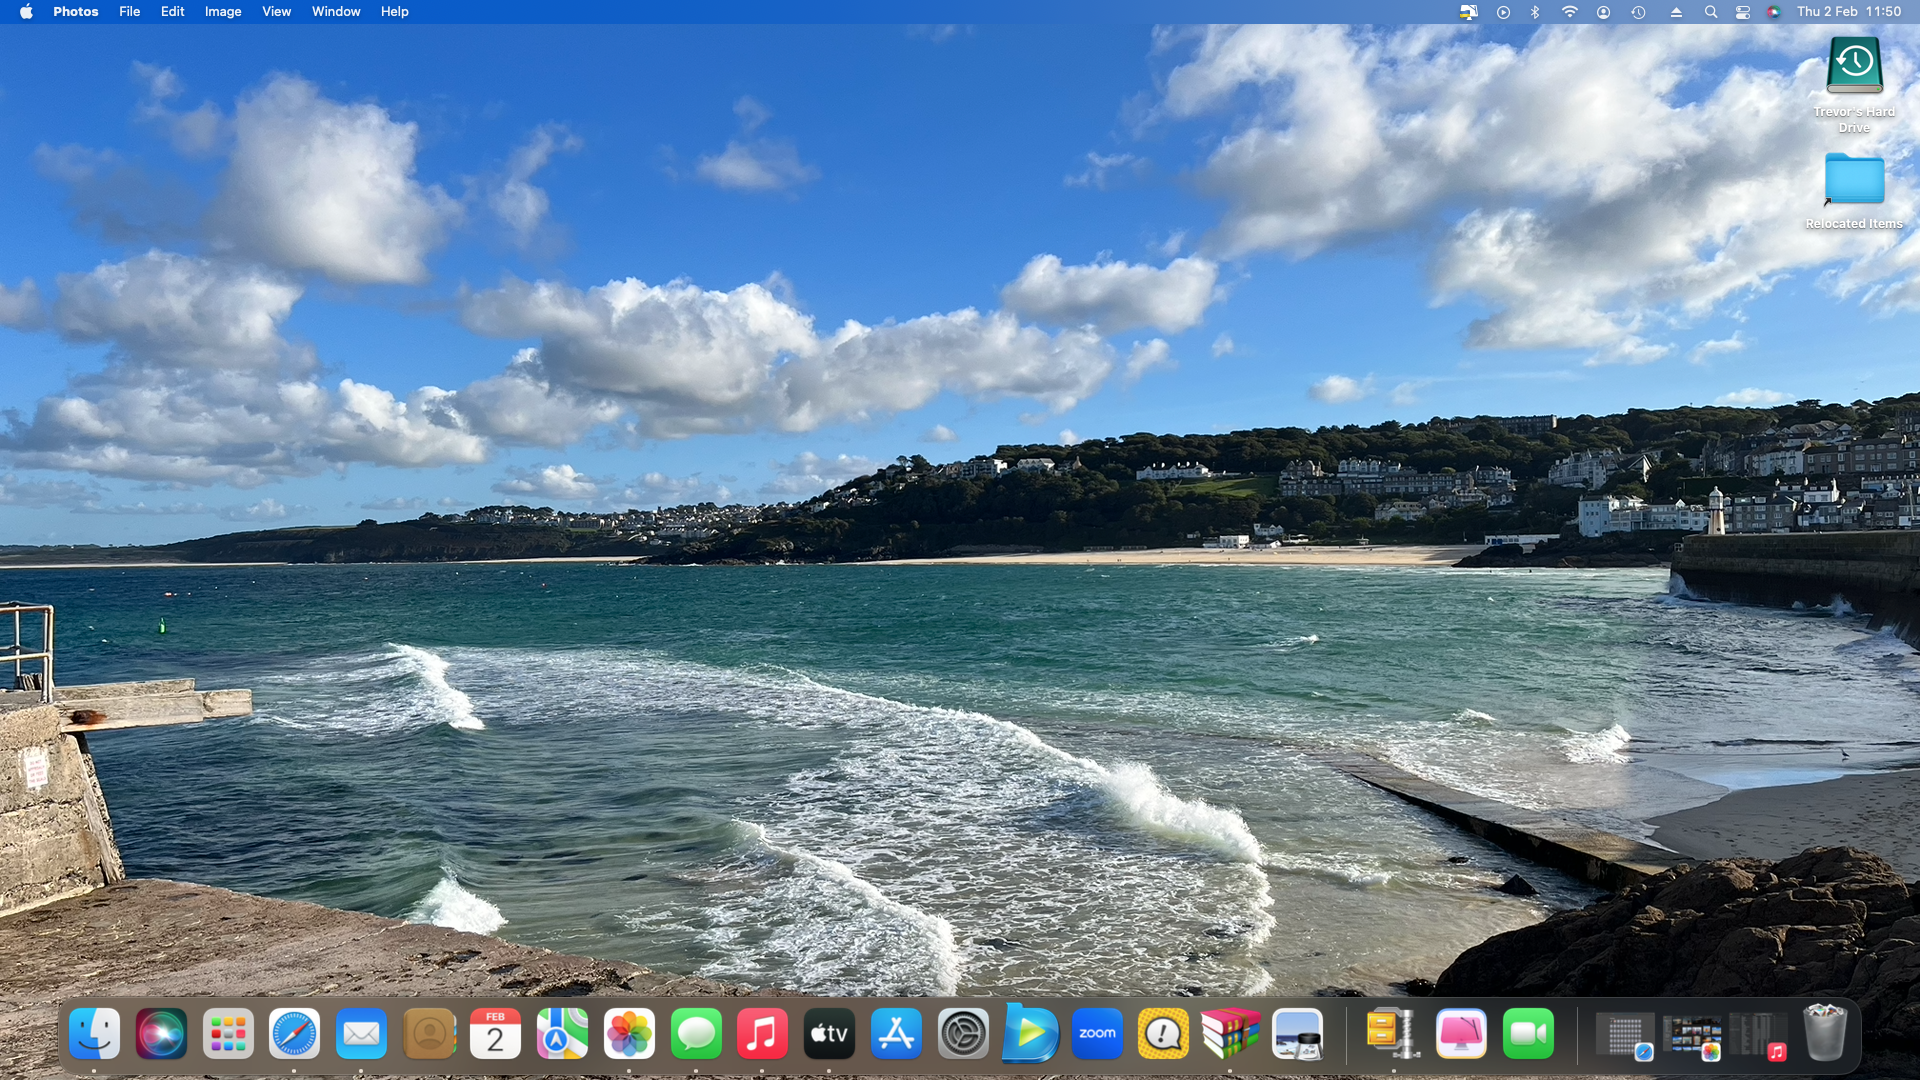Open the Photos app in the Dock

629,1034
